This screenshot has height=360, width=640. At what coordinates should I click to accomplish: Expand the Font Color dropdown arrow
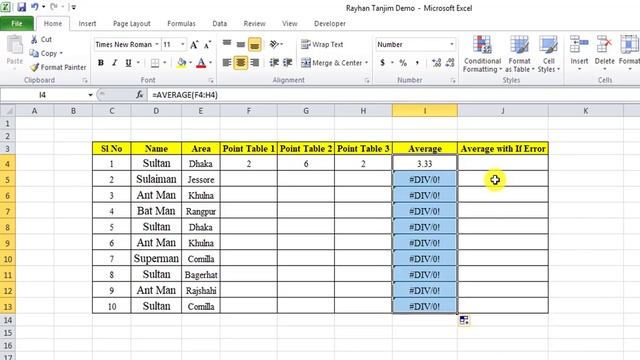point(211,63)
